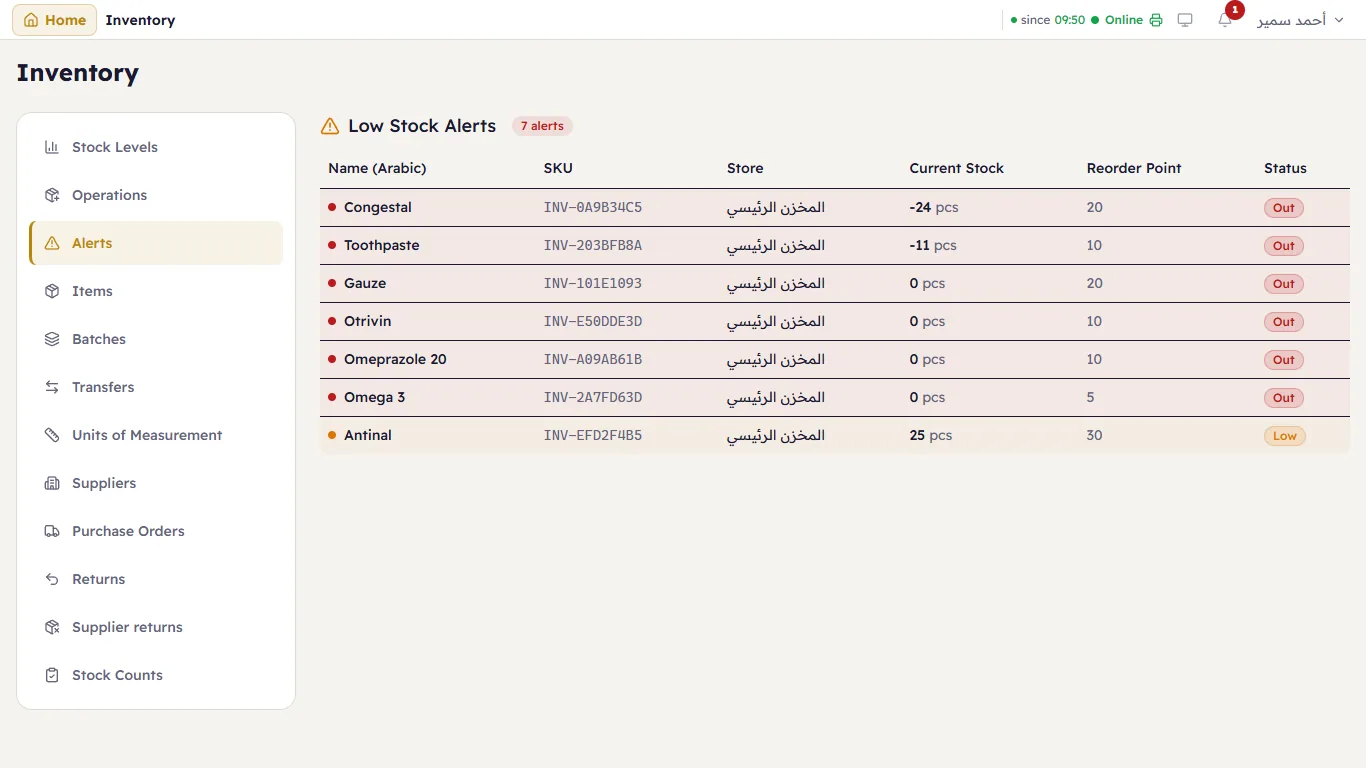Click the Inventory breadcrumb label
Screen dimensions: 1366x768
coord(140,20)
